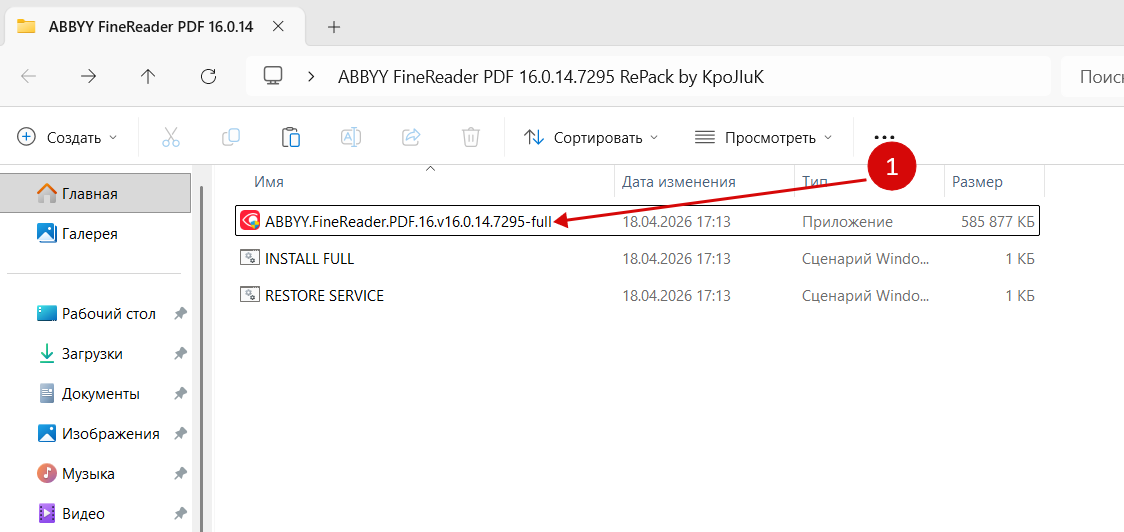This screenshot has width=1124, height=532.
Task: Select the INSTALL FULL script icon
Action: pyautogui.click(x=250, y=258)
